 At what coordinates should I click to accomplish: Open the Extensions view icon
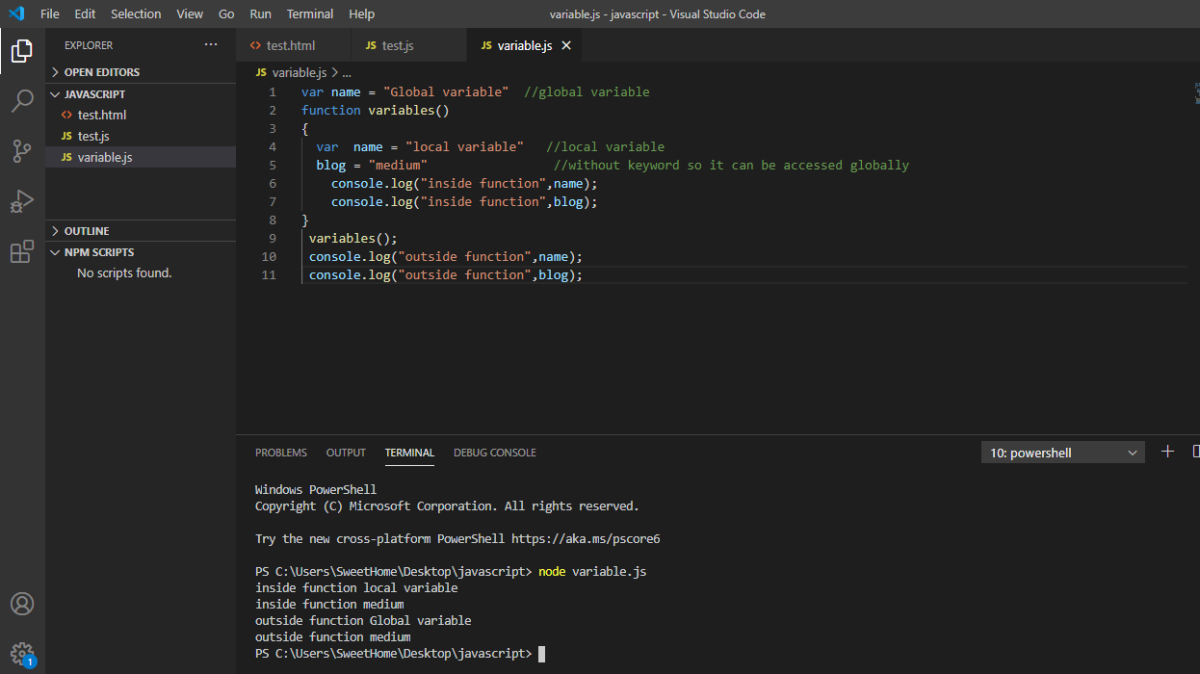pyautogui.click(x=22, y=252)
